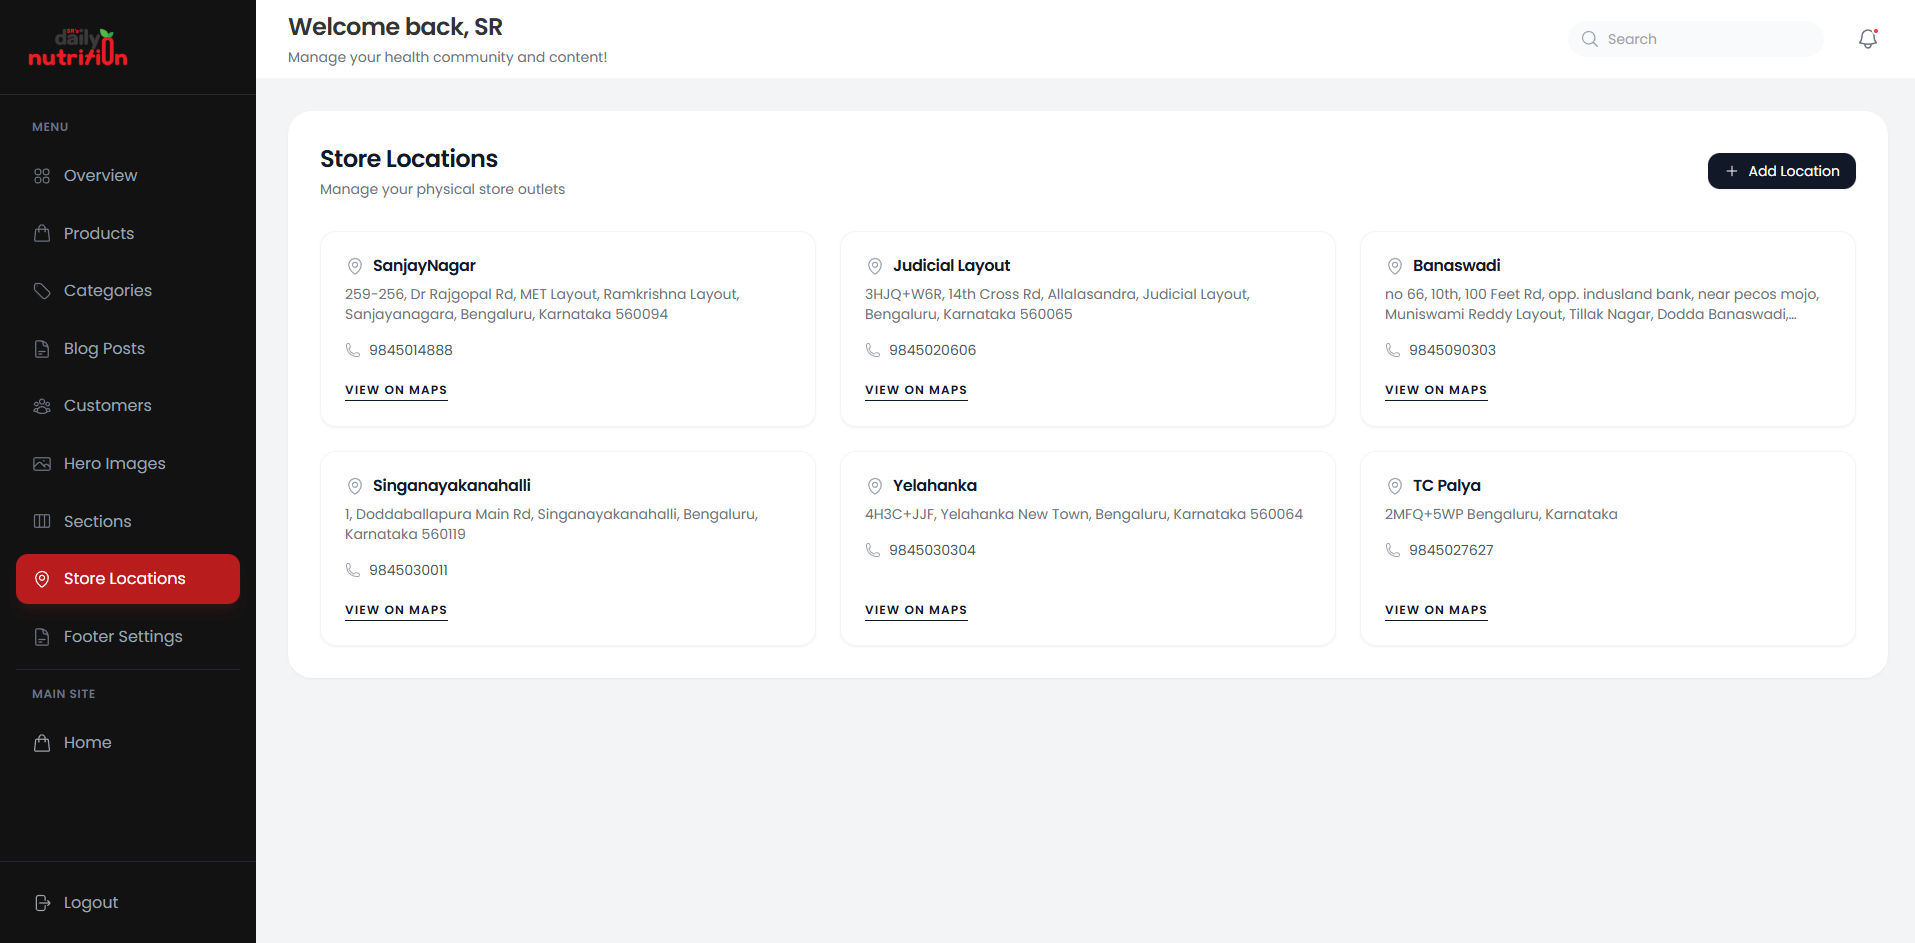
Task: View Judicial Layout store on maps
Action: [x=915, y=390]
